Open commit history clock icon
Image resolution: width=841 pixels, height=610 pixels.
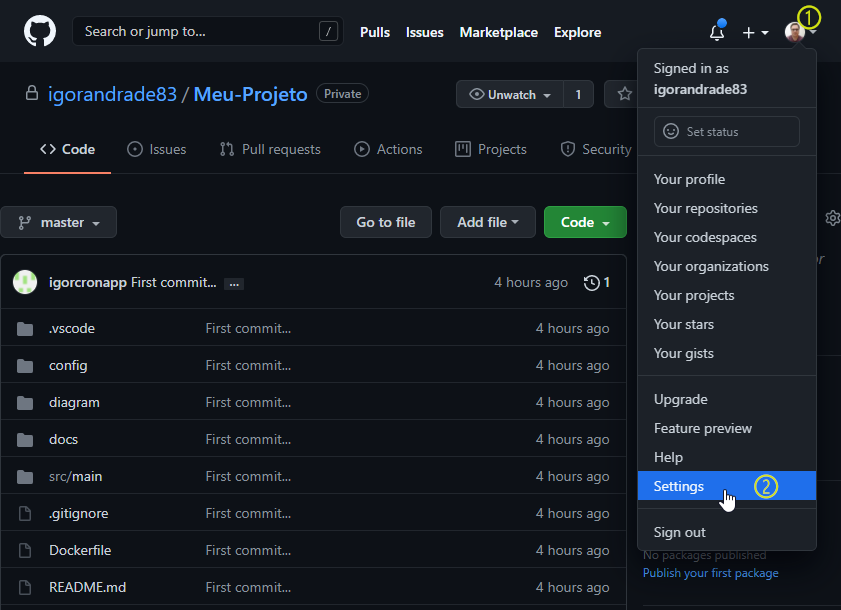(x=592, y=282)
